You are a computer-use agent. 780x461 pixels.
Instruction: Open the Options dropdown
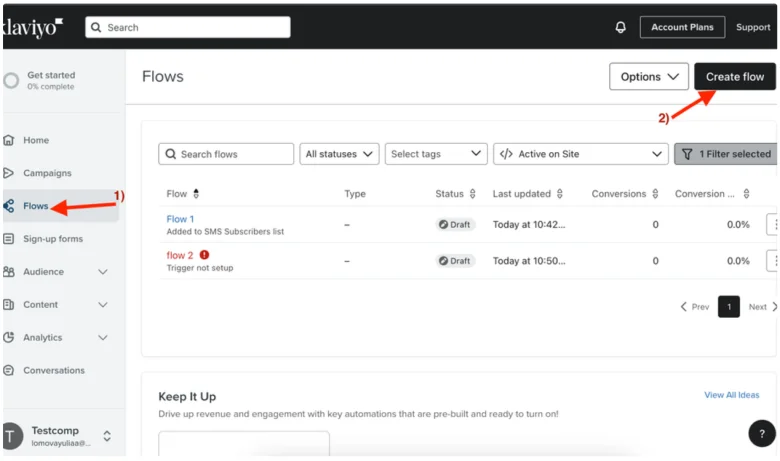pyautogui.click(x=649, y=77)
